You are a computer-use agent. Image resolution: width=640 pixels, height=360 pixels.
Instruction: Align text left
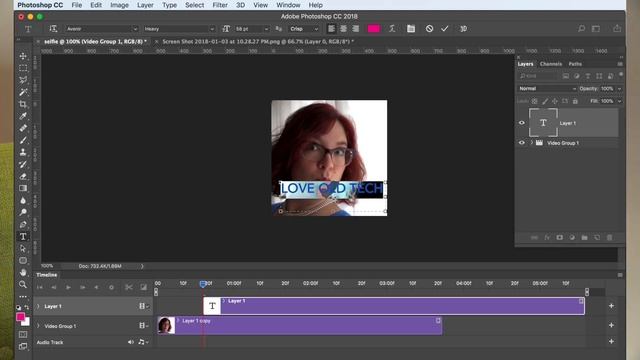(331, 29)
